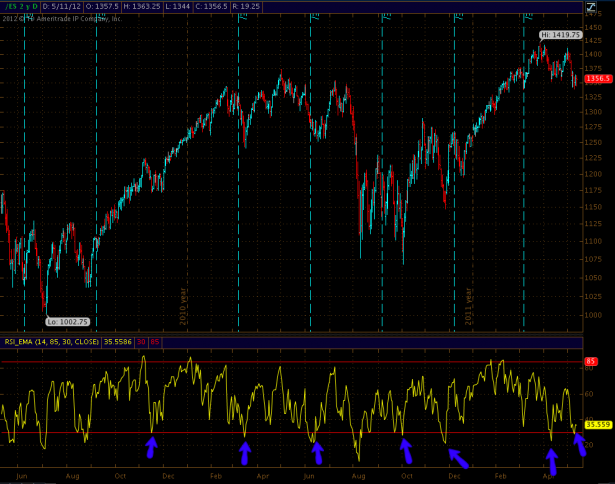The image size is (615, 484).
Task: Click the 1450 price axis label
Action: coord(593,27)
